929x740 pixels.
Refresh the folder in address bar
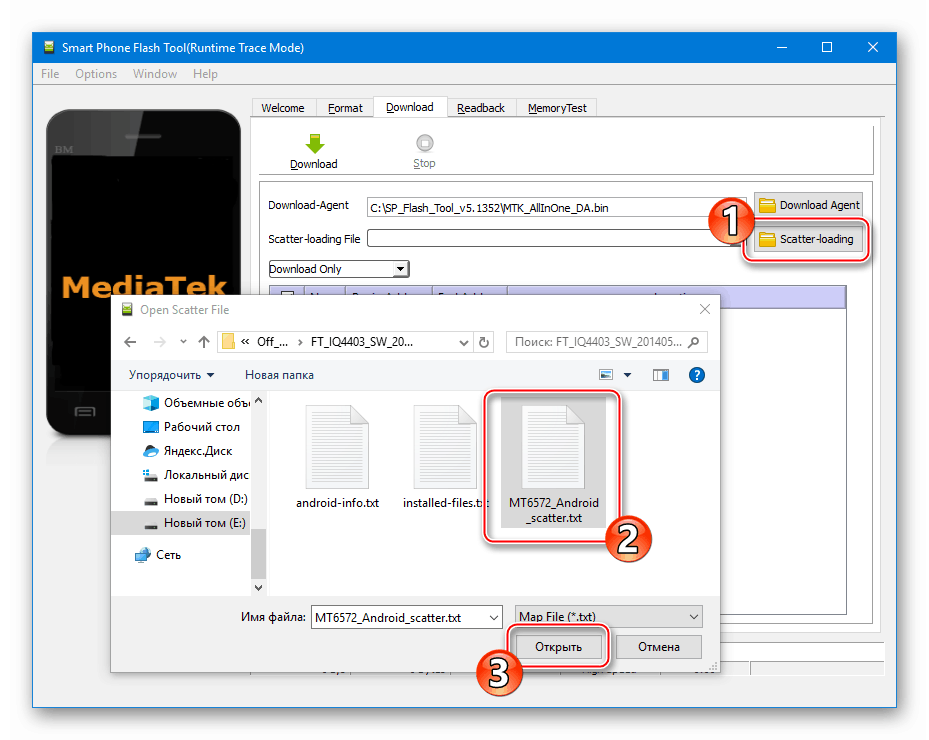485,342
